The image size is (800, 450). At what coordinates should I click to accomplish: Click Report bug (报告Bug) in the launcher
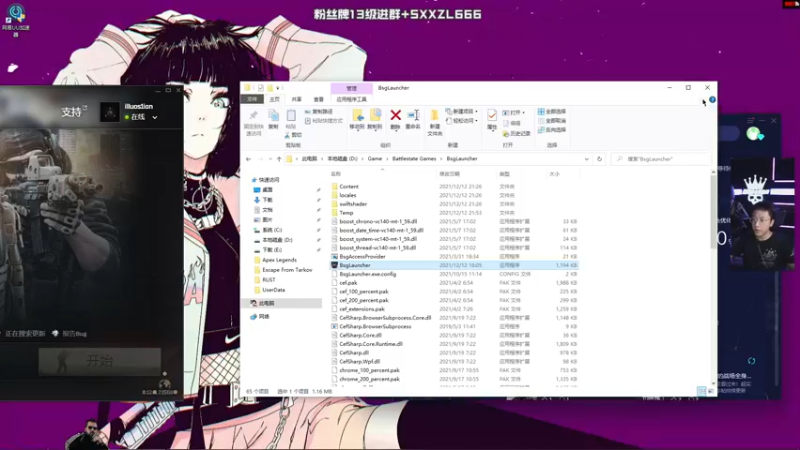click(x=74, y=334)
